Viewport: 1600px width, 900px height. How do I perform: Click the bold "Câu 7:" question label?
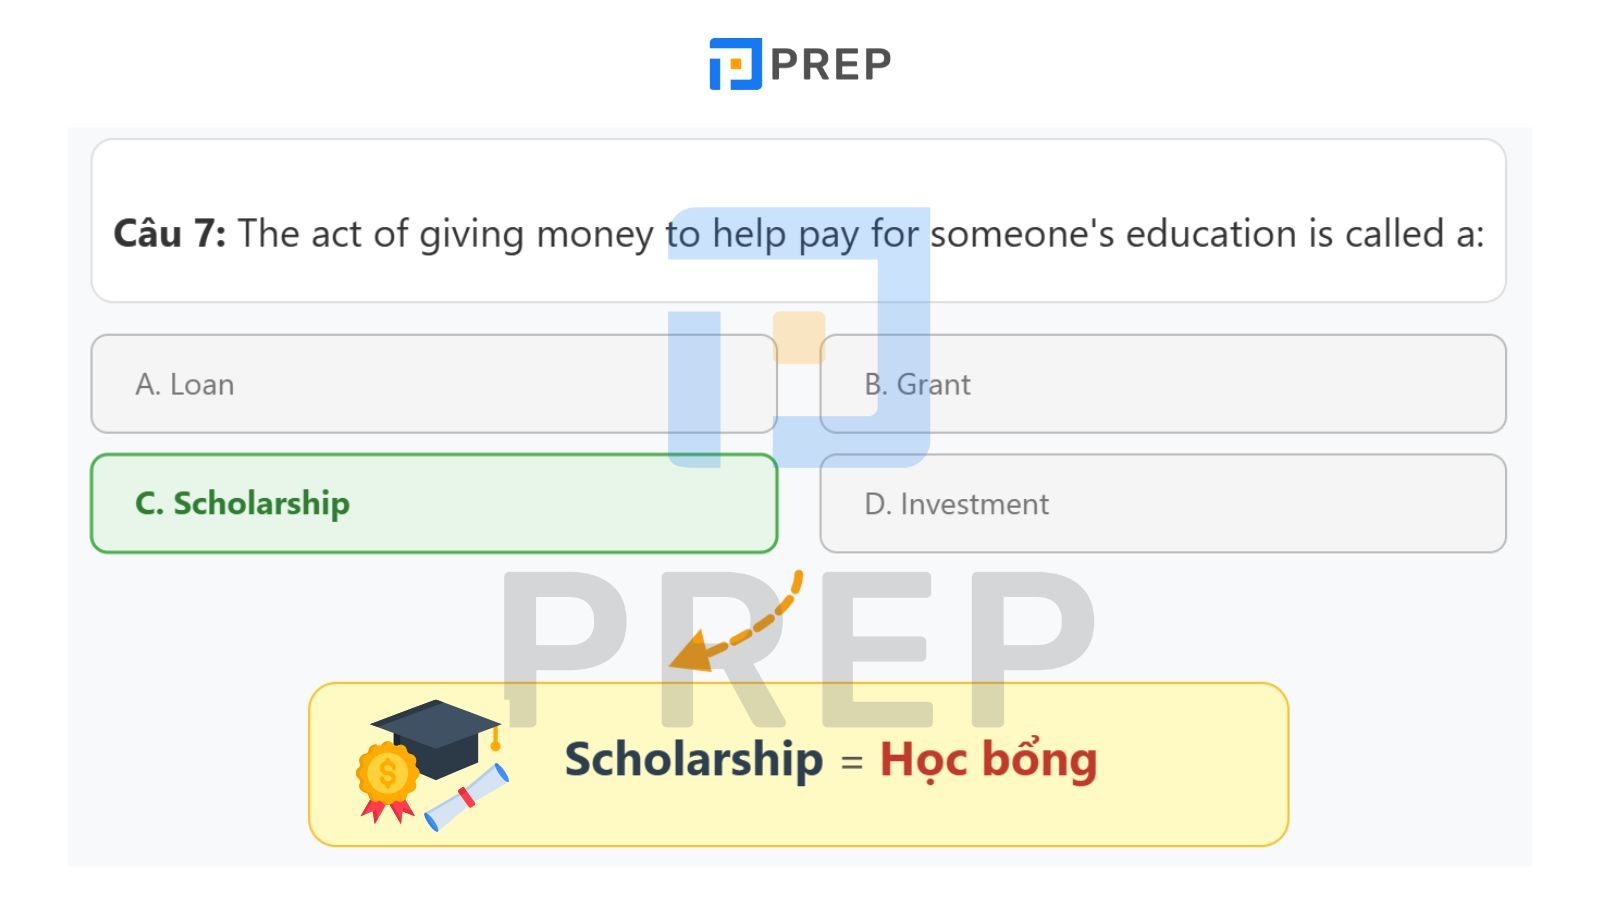pos(169,234)
